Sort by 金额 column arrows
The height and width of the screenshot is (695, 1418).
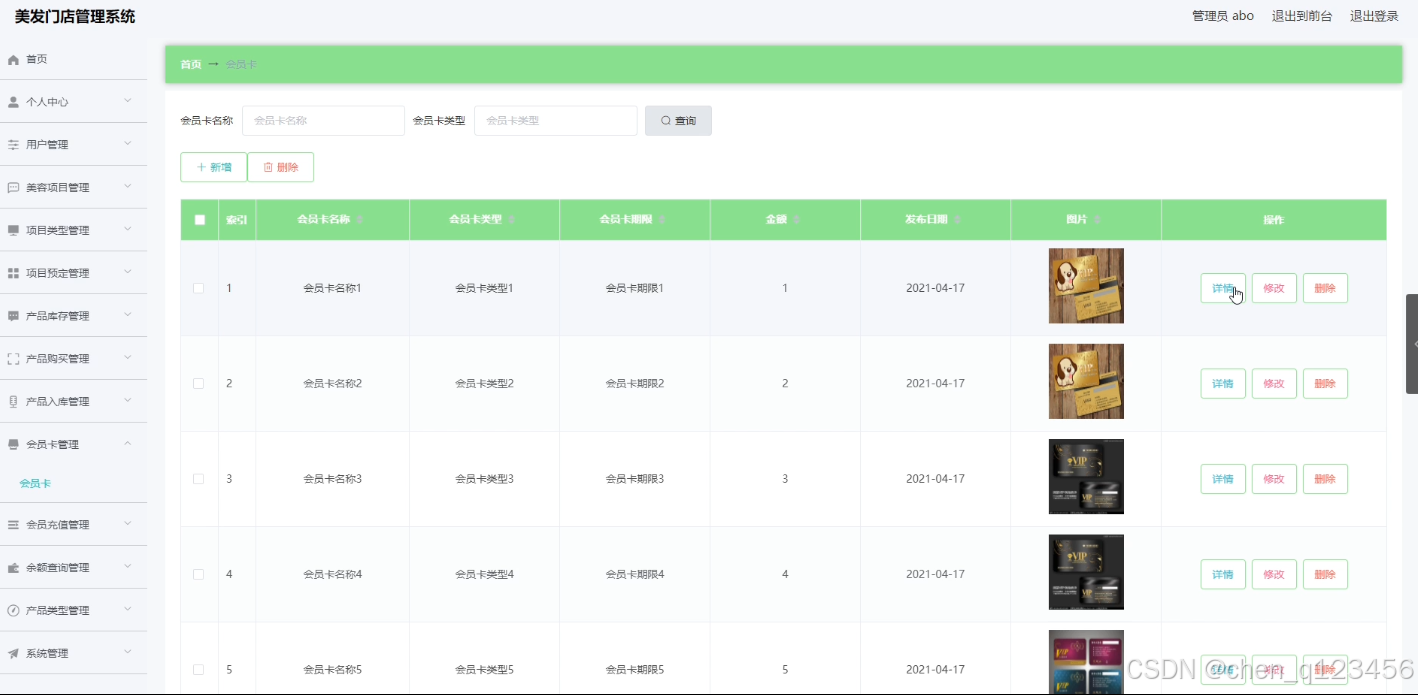(x=797, y=220)
